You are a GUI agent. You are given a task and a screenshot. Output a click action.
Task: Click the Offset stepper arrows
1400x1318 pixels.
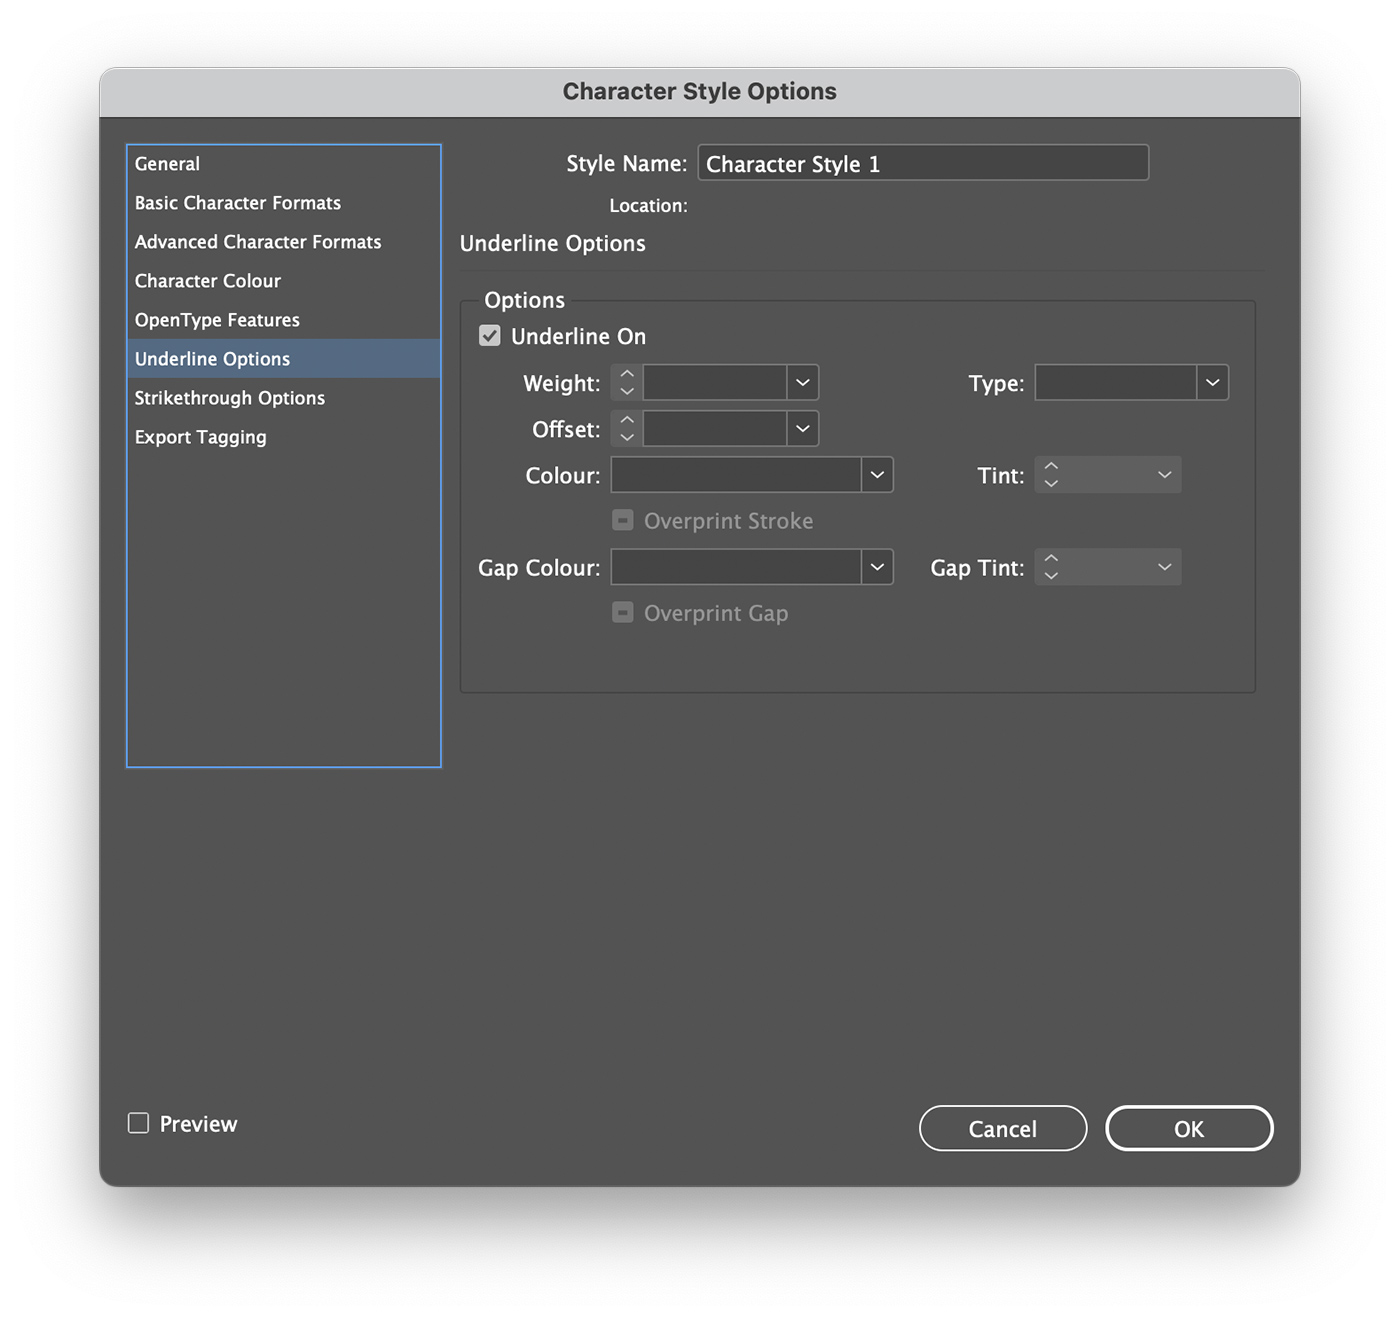(627, 429)
